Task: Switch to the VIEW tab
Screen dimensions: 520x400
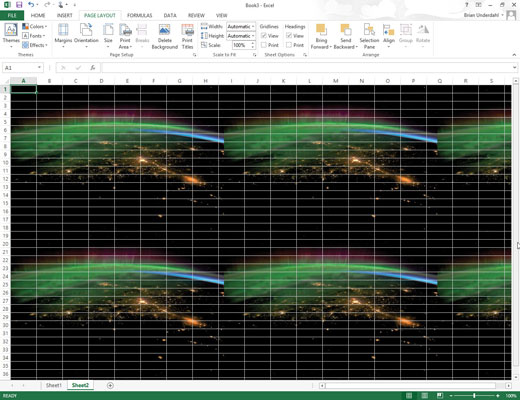Action: point(222,15)
